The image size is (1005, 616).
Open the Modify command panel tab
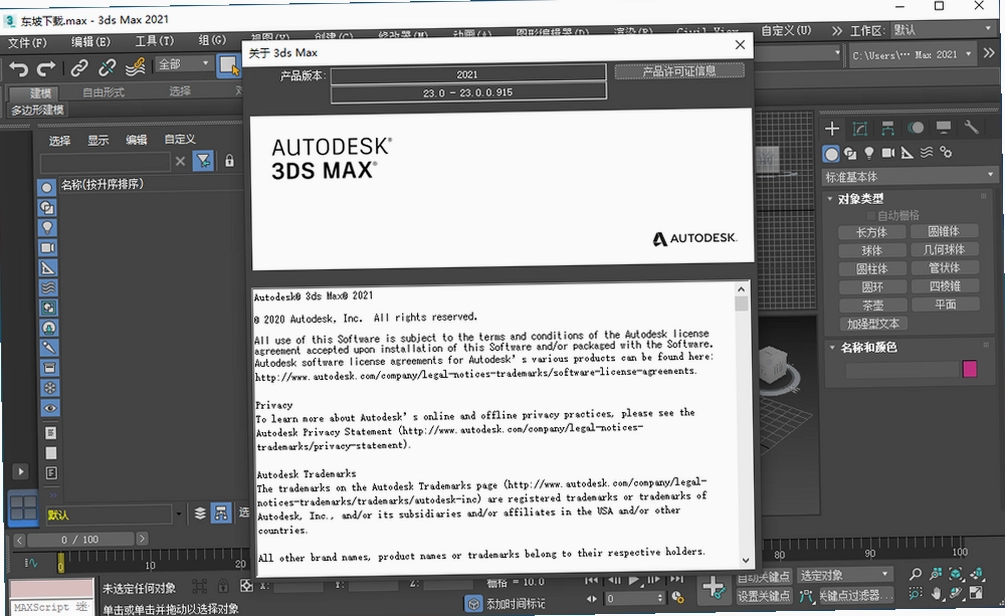point(860,129)
